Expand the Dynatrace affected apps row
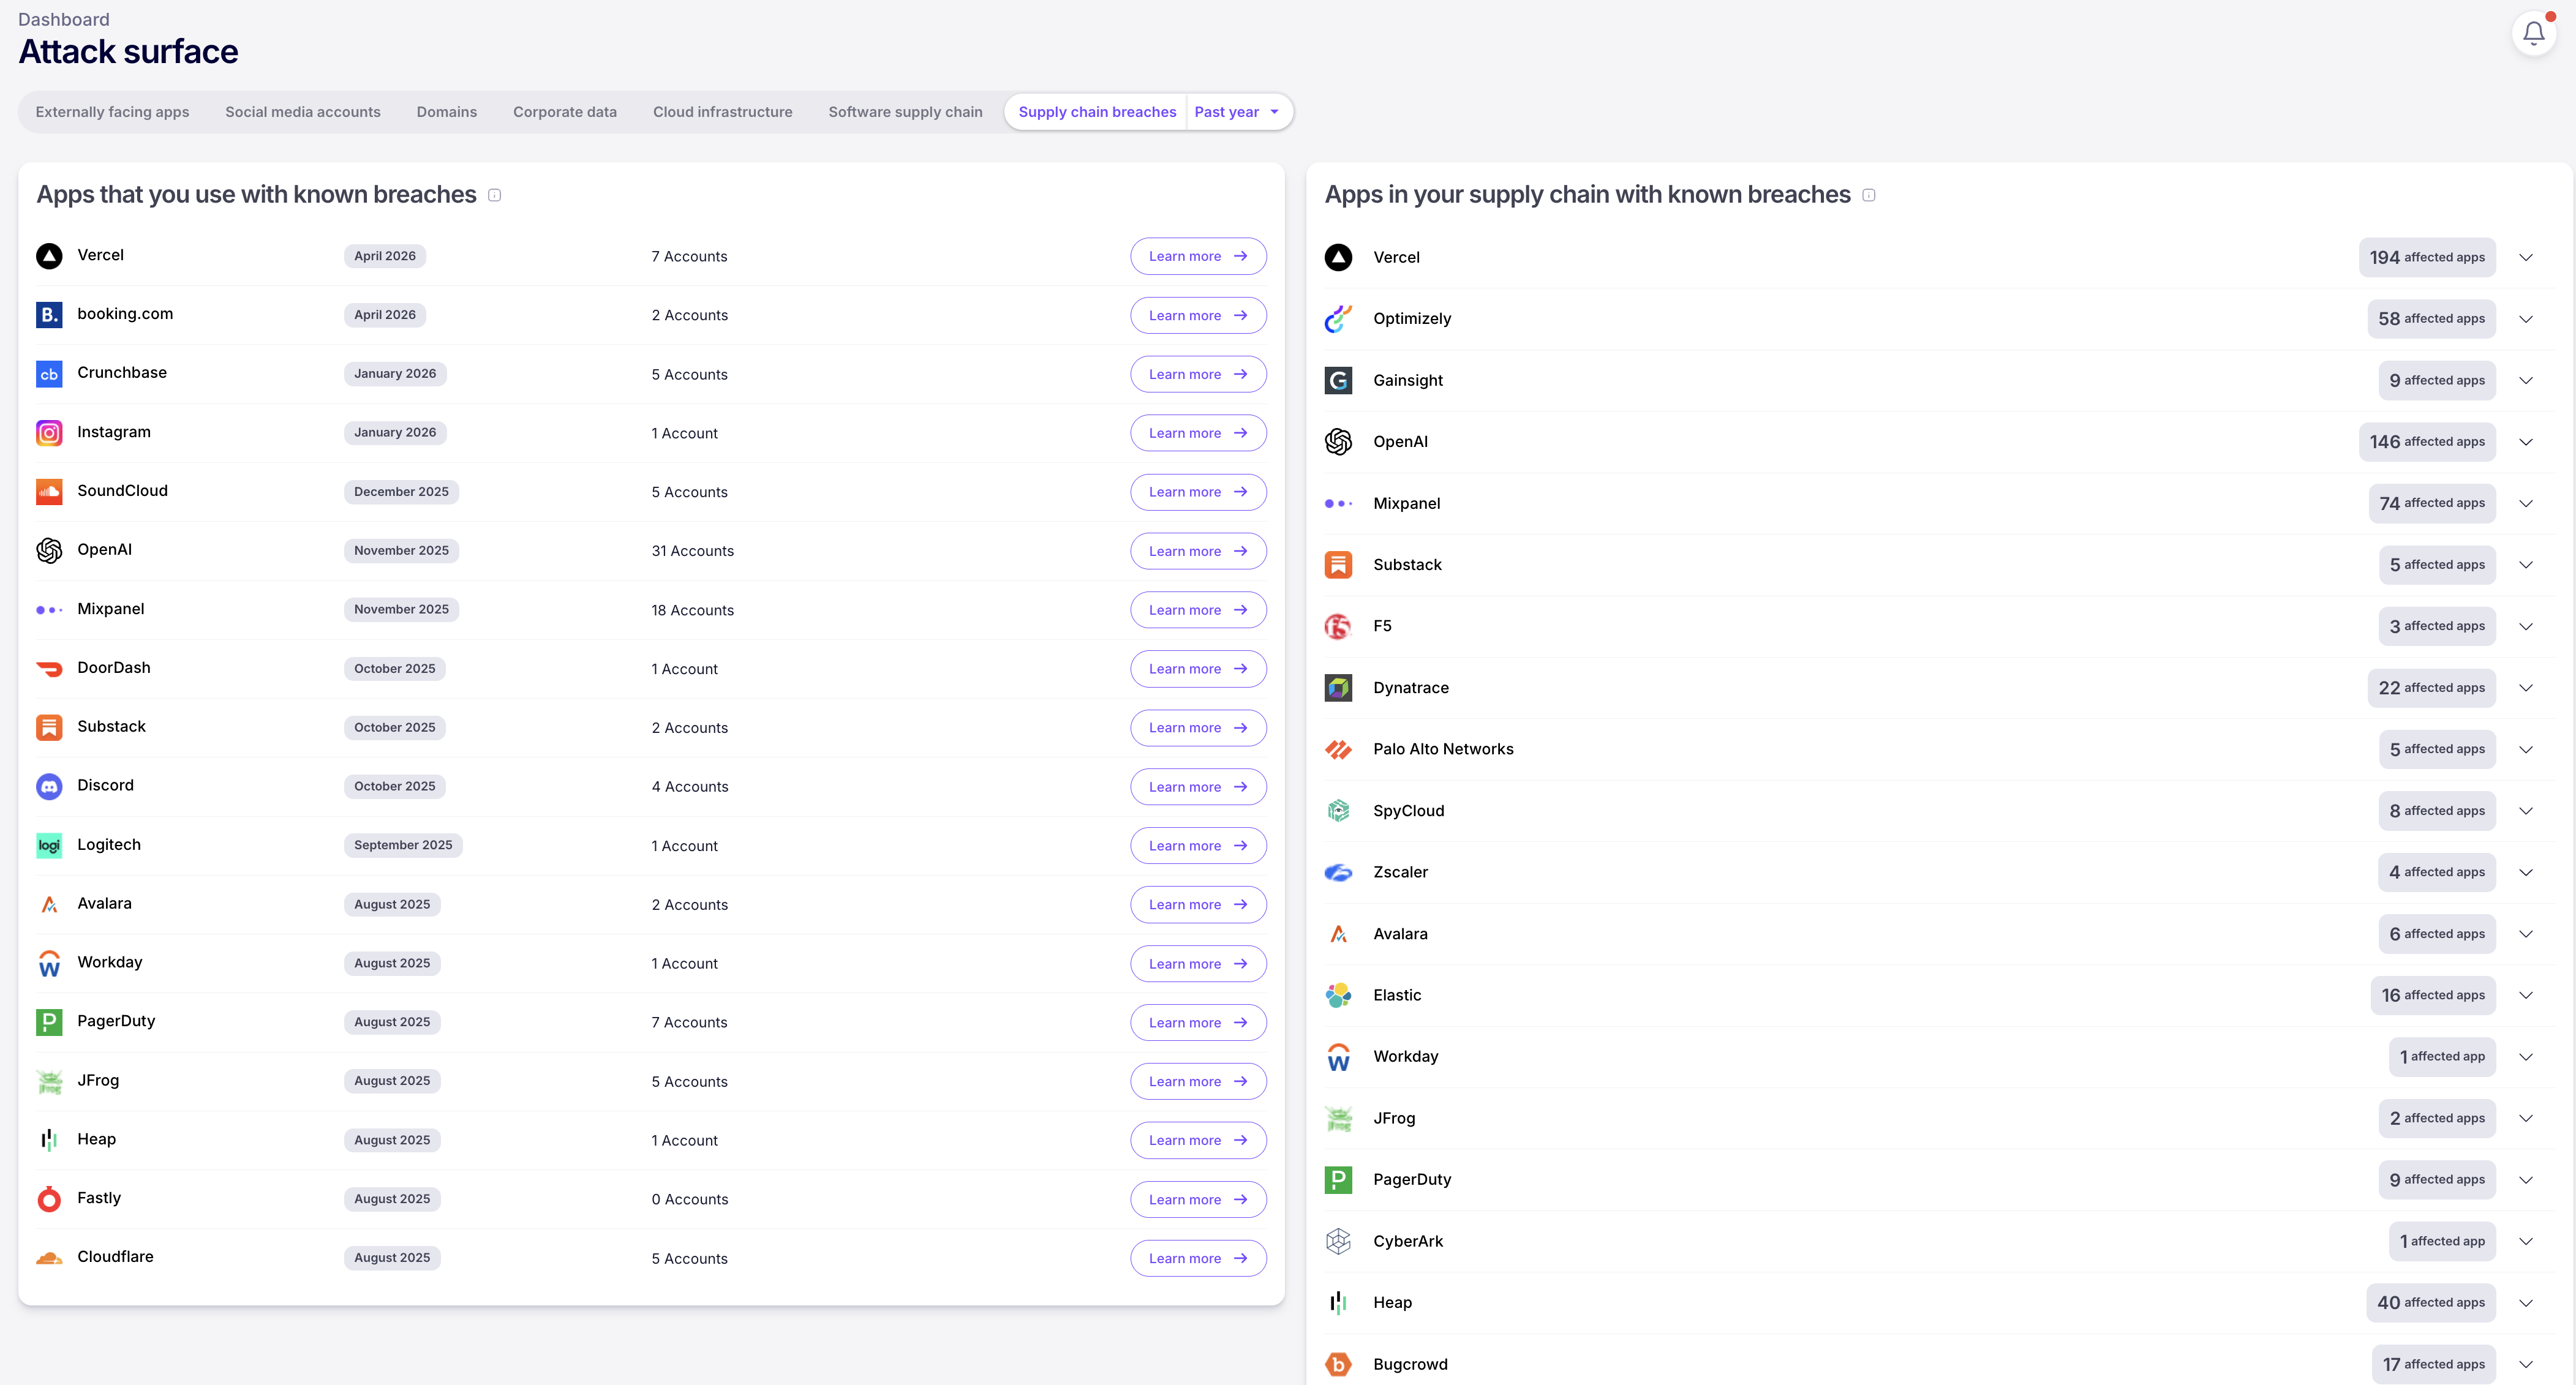This screenshot has width=2576, height=1385. coord(2526,688)
